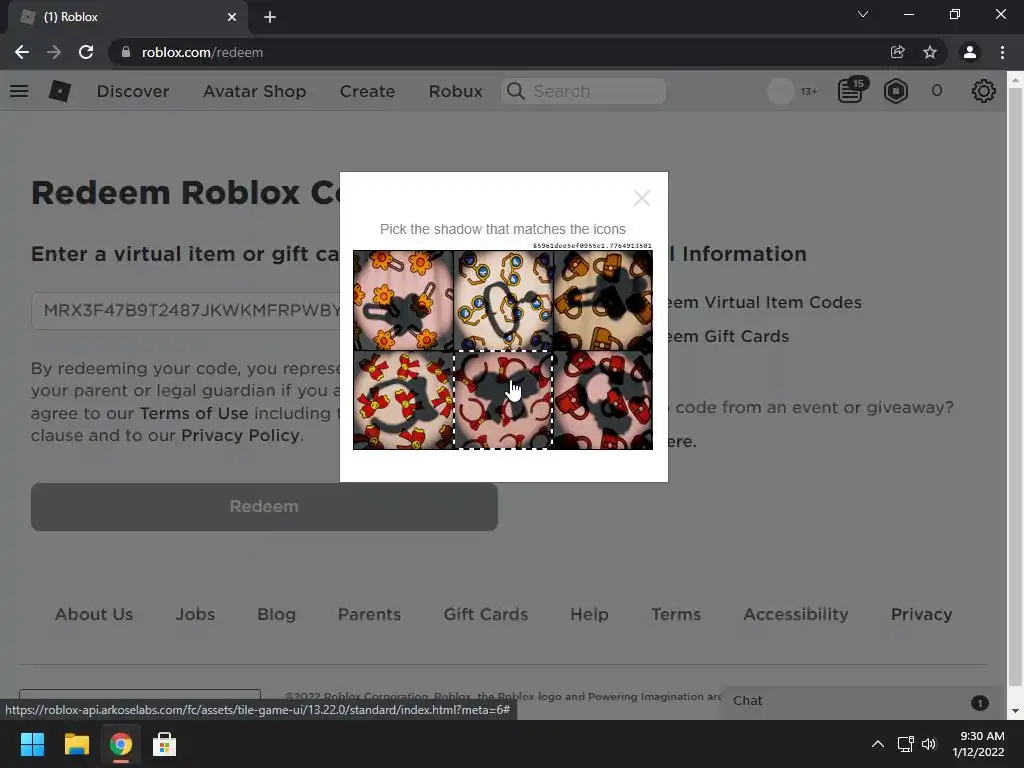1024x768 pixels.
Task: Open the network icon in tray
Action: 905,744
